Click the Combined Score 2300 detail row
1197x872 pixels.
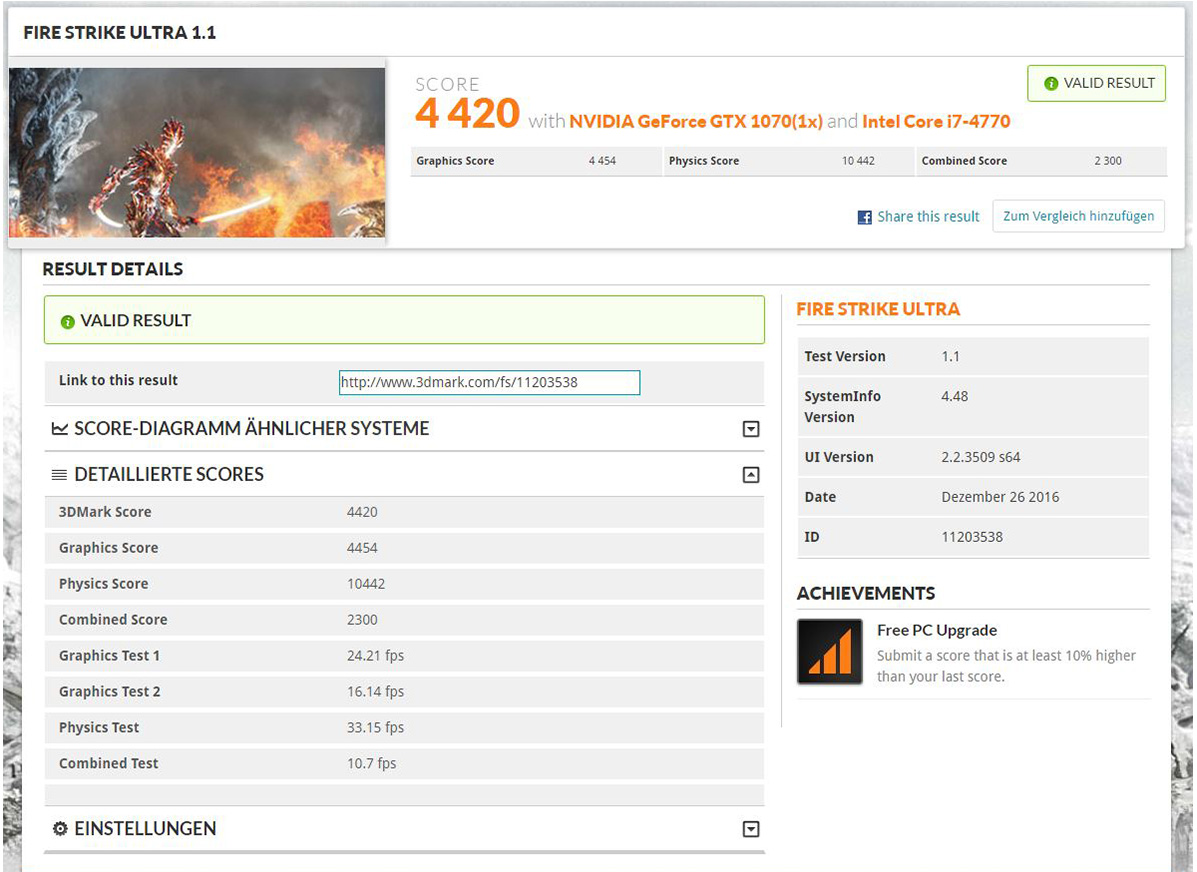click(x=405, y=620)
